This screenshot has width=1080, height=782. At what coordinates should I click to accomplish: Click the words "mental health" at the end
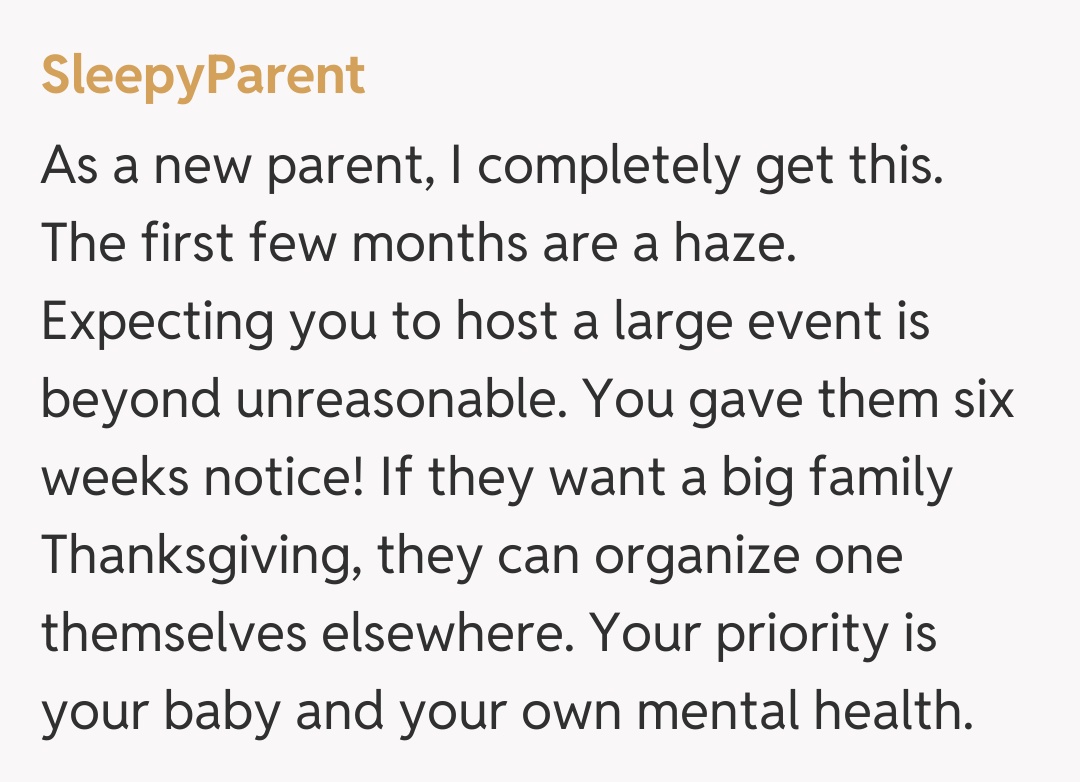point(803,711)
